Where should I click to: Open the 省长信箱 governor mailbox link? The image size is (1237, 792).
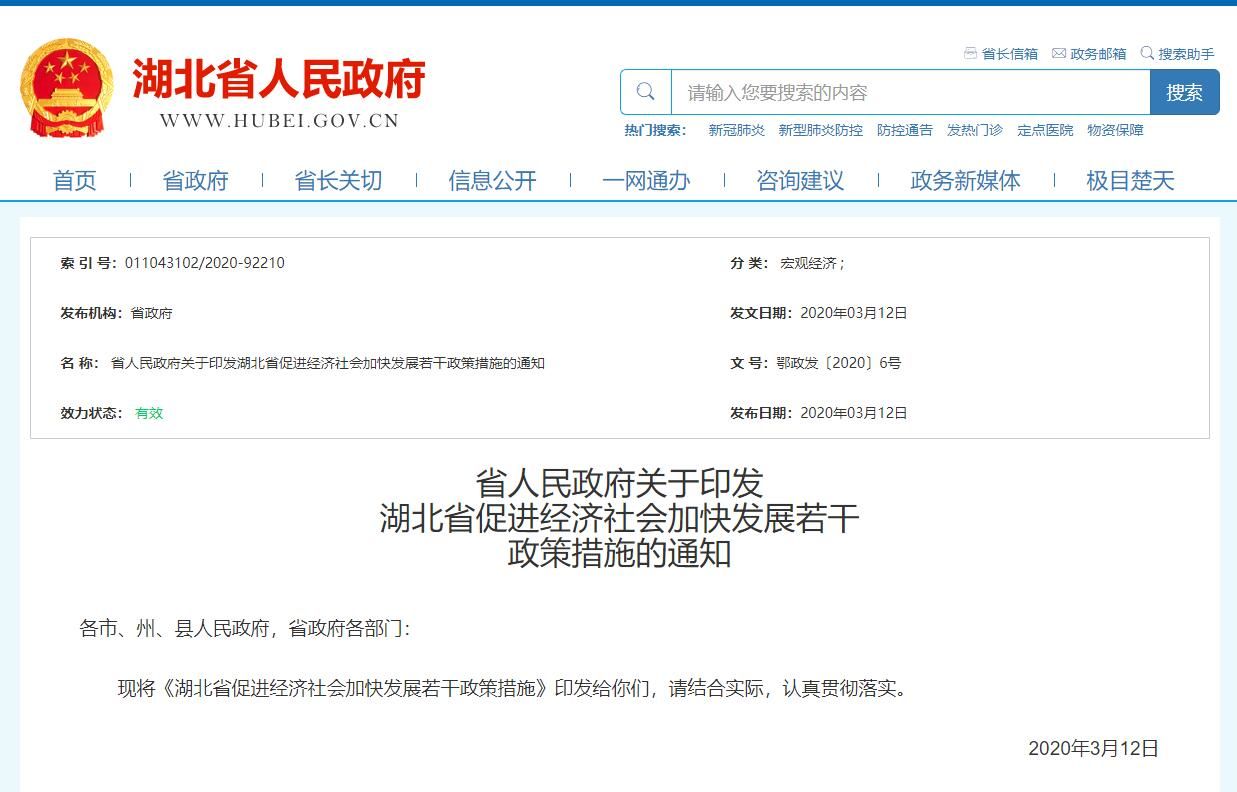tap(1000, 54)
